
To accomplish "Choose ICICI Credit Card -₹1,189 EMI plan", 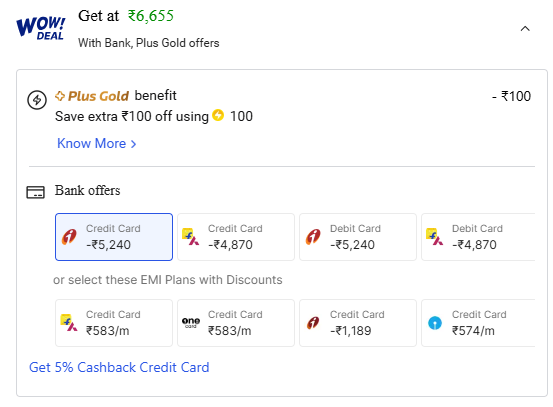I will (x=358, y=323).
